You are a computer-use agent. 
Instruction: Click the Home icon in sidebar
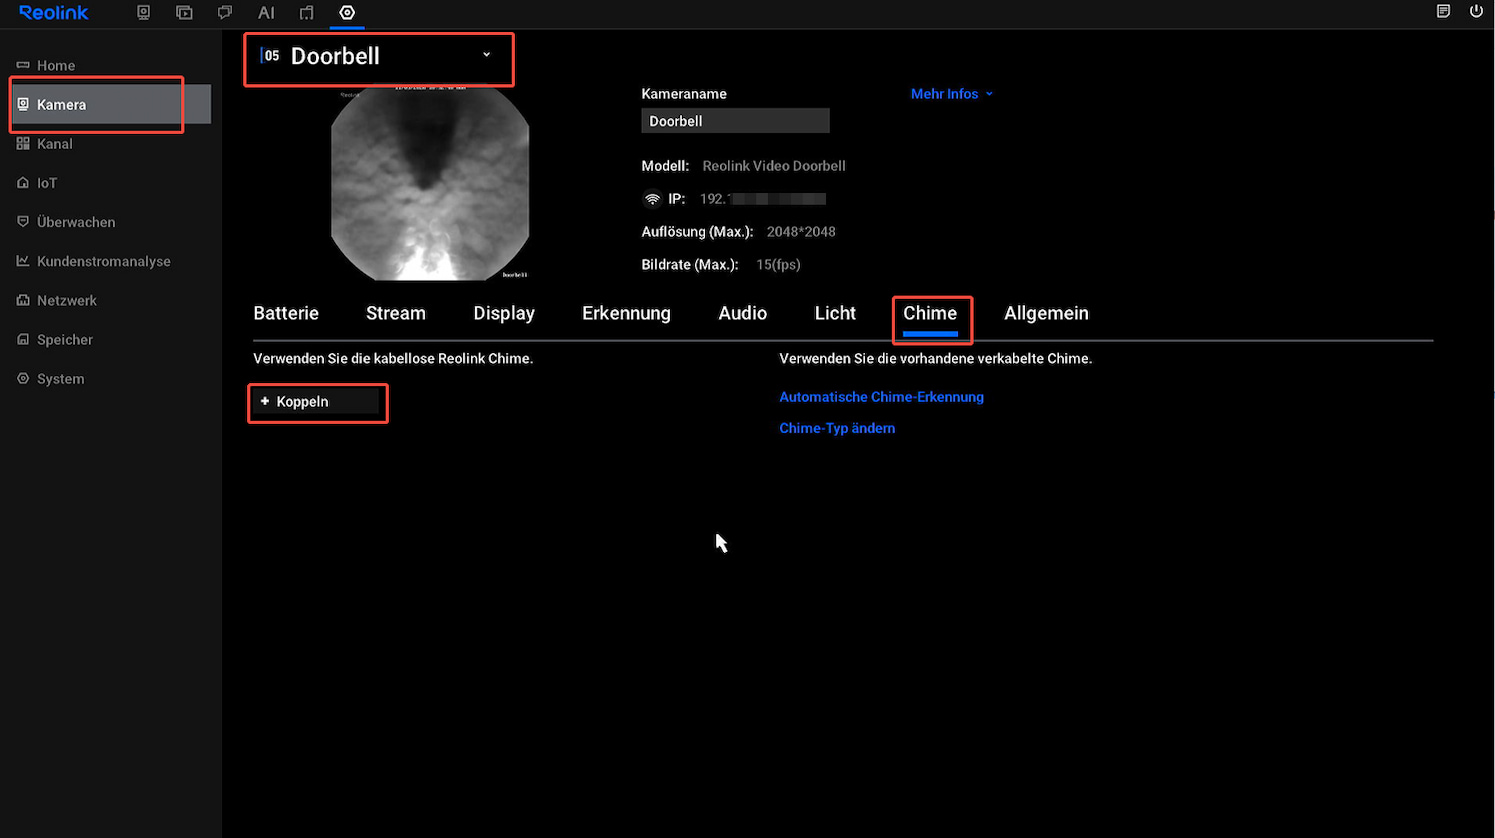point(23,65)
